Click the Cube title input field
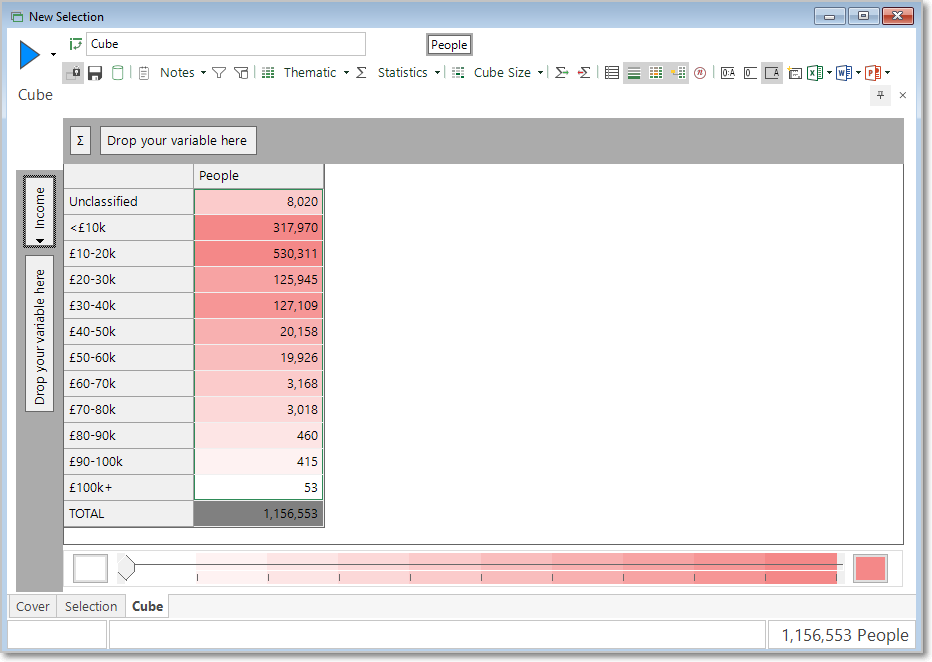Viewport: 932px width, 662px height. [x=226, y=44]
